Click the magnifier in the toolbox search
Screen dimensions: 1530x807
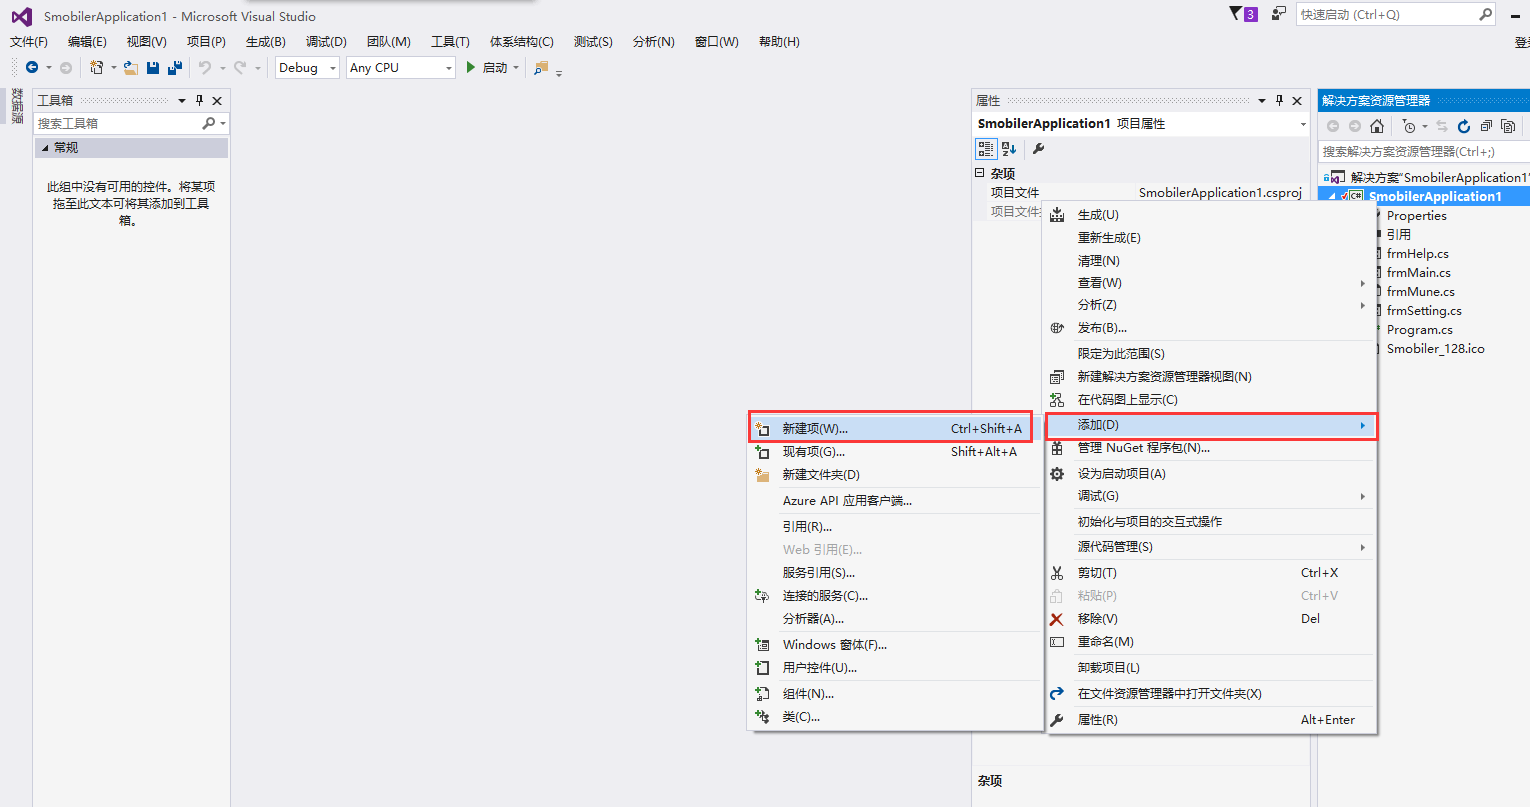[x=208, y=123]
